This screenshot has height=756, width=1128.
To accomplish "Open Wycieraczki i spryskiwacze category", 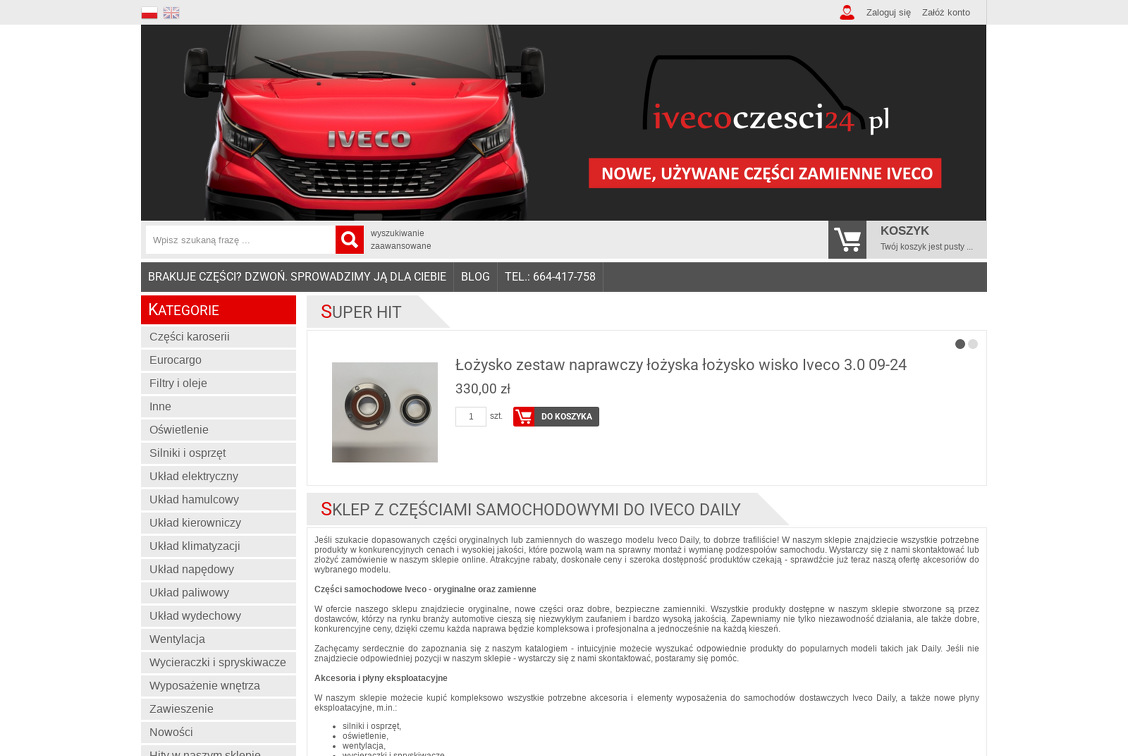I will click(x=218, y=662).
